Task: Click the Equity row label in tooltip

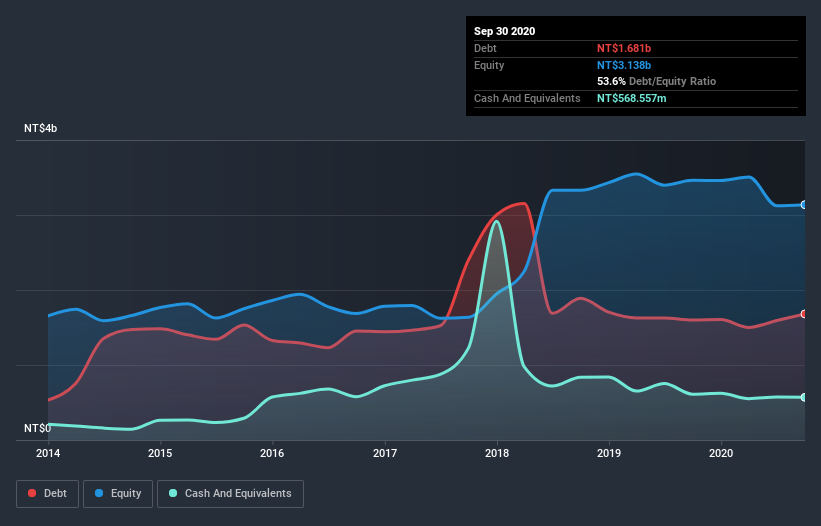Action: pos(489,65)
